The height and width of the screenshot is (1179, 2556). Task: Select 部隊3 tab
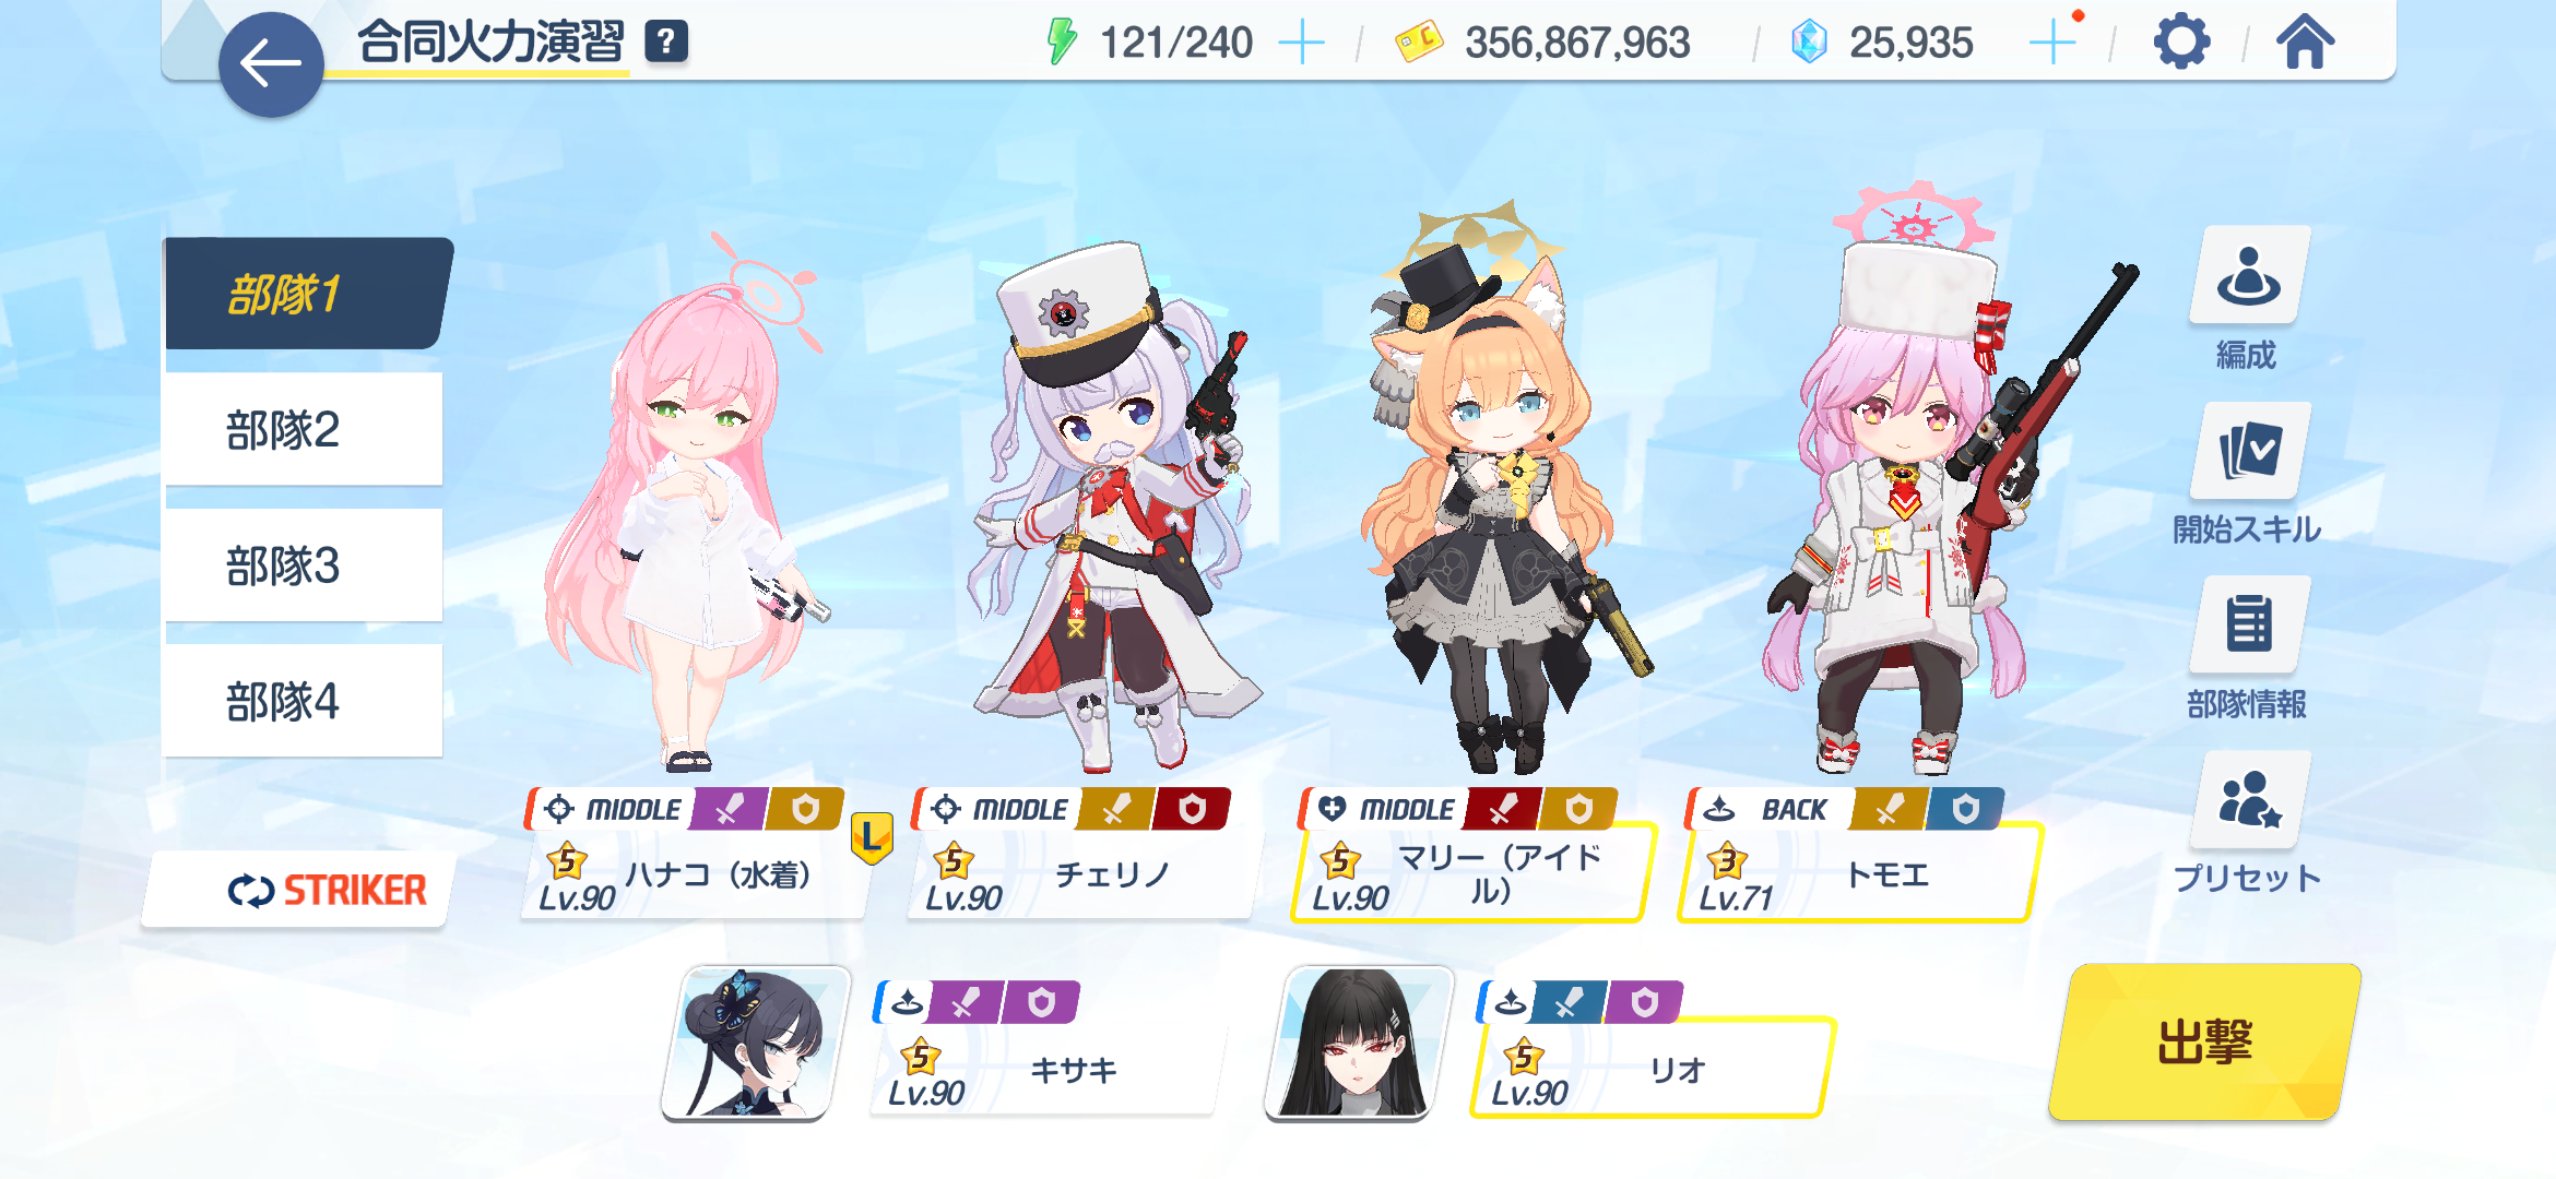click(x=303, y=565)
